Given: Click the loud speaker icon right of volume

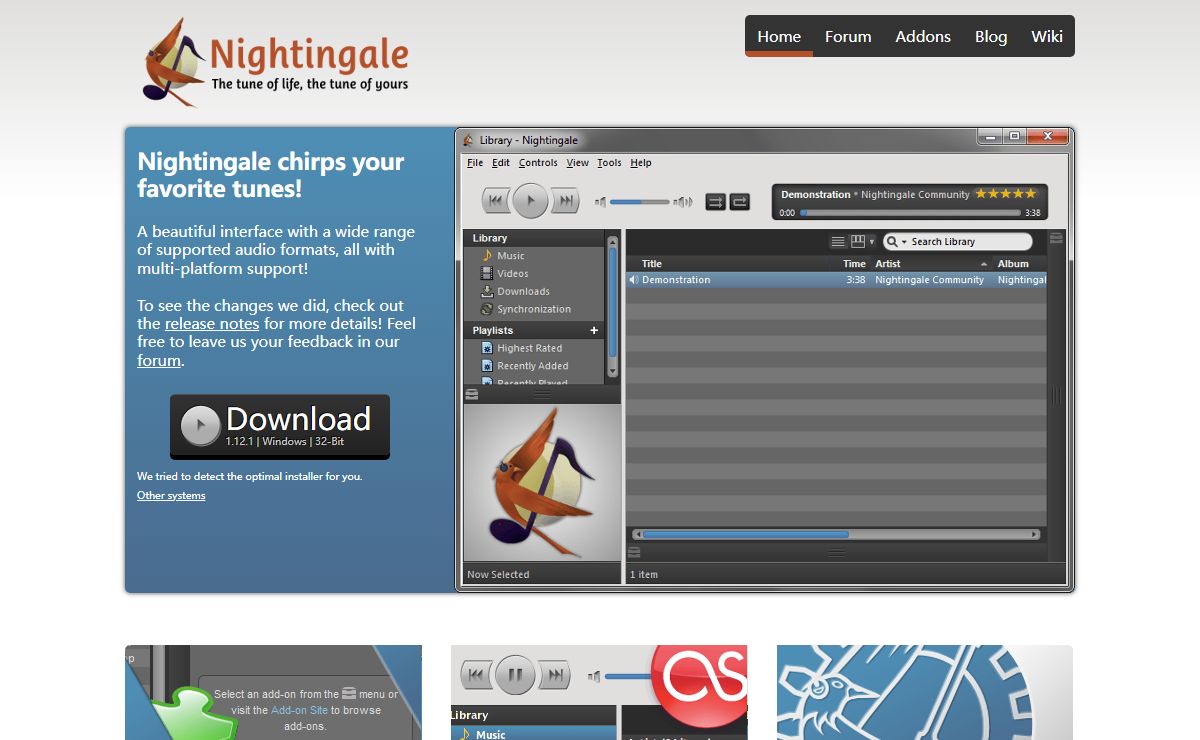Looking at the screenshot, I should tap(683, 202).
